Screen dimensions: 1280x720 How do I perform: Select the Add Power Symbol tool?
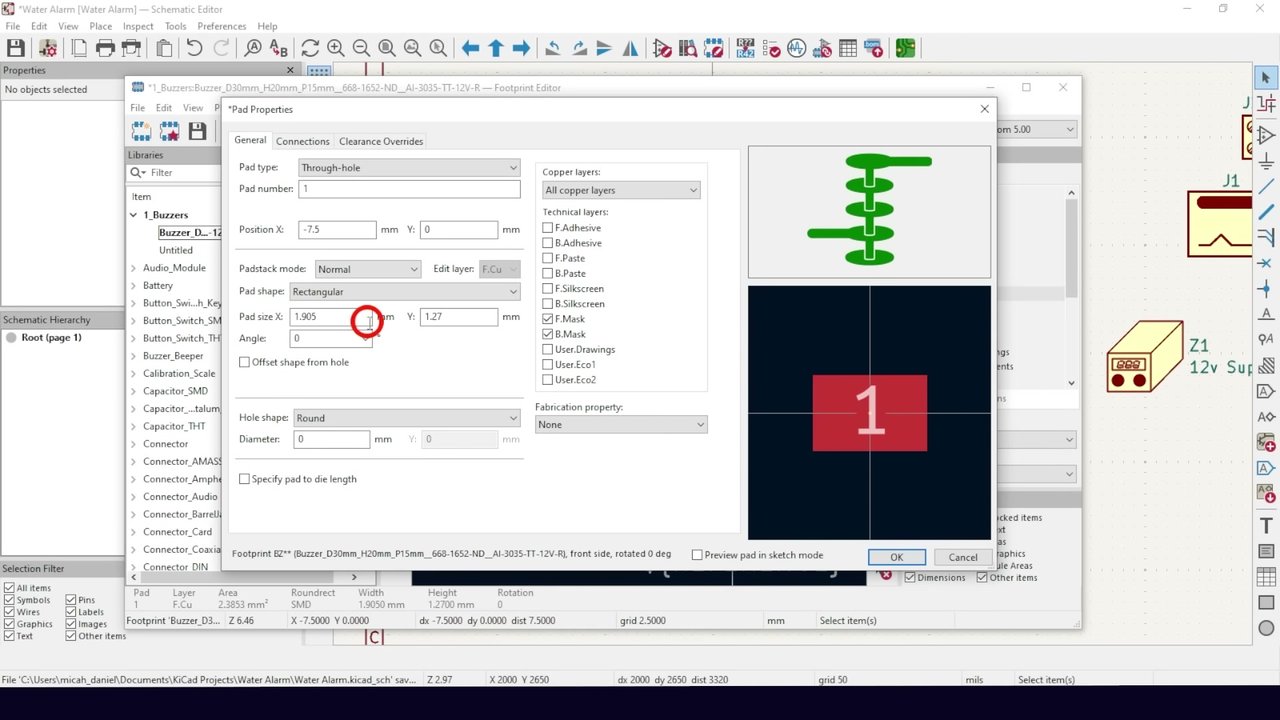click(1266, 161)
